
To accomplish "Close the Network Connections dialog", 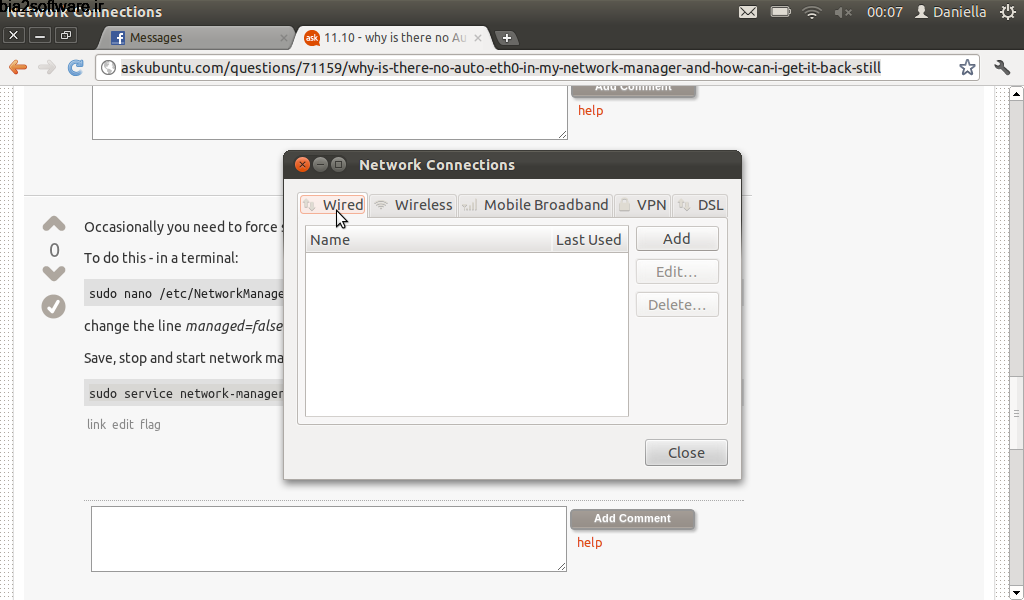I will click(x=686, y=452).
